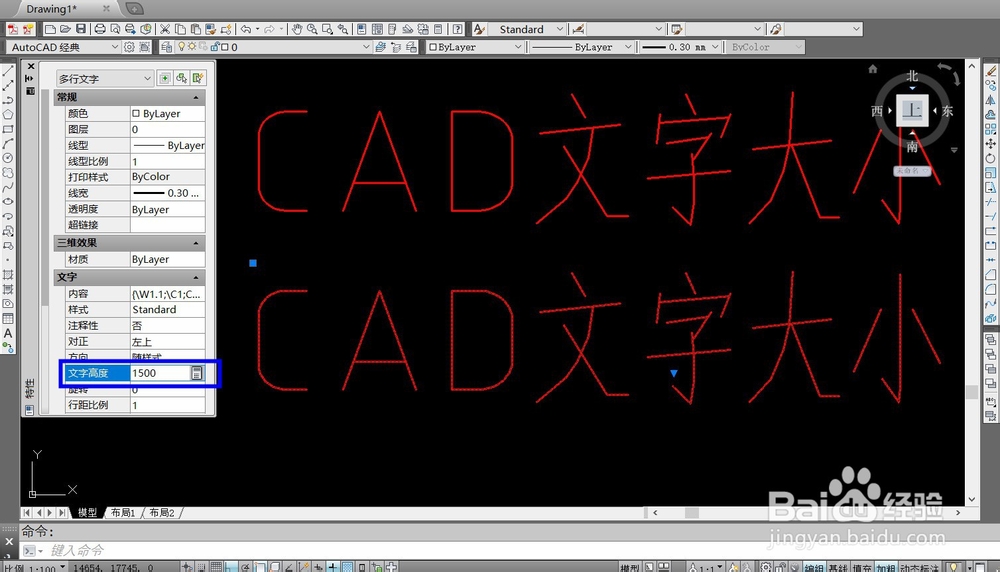Open the workspace settings gear icon
The height and width of the screenshot is (572, 1000).
coord(129,47)
